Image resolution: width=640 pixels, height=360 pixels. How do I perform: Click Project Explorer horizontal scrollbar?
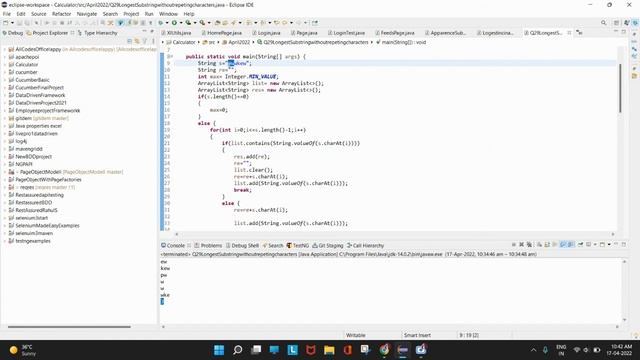coord(69,327)
